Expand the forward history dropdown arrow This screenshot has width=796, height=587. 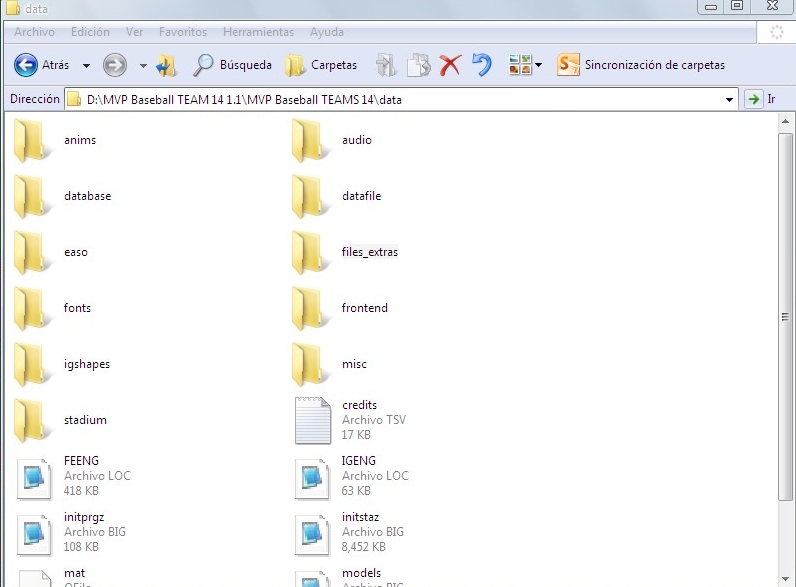143,66
